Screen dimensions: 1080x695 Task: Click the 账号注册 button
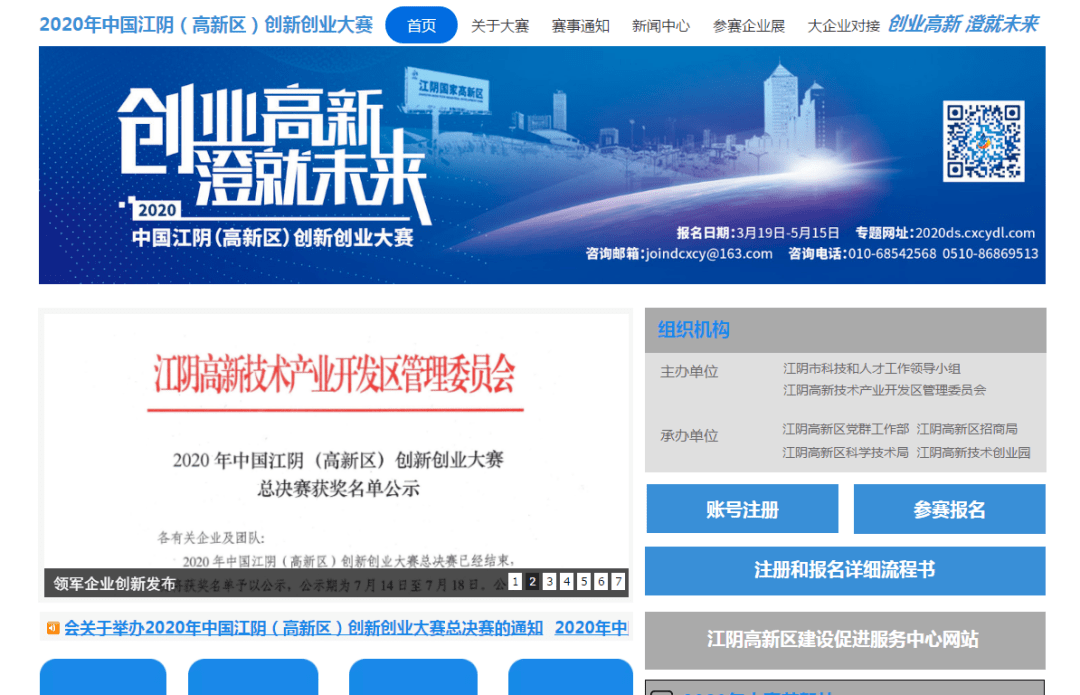742,509
